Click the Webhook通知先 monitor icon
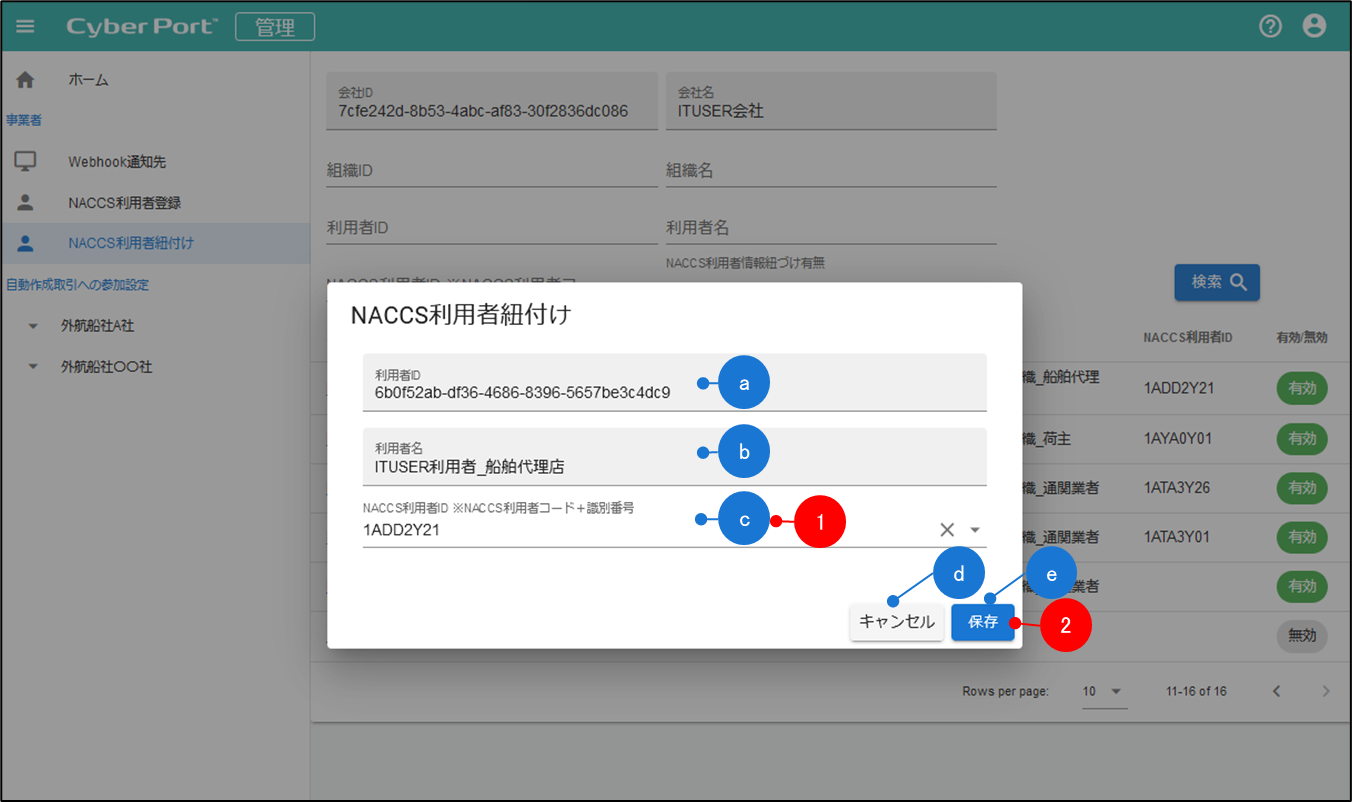The height and width of the screenshot is (802, 1352). (x=26, y=161)
